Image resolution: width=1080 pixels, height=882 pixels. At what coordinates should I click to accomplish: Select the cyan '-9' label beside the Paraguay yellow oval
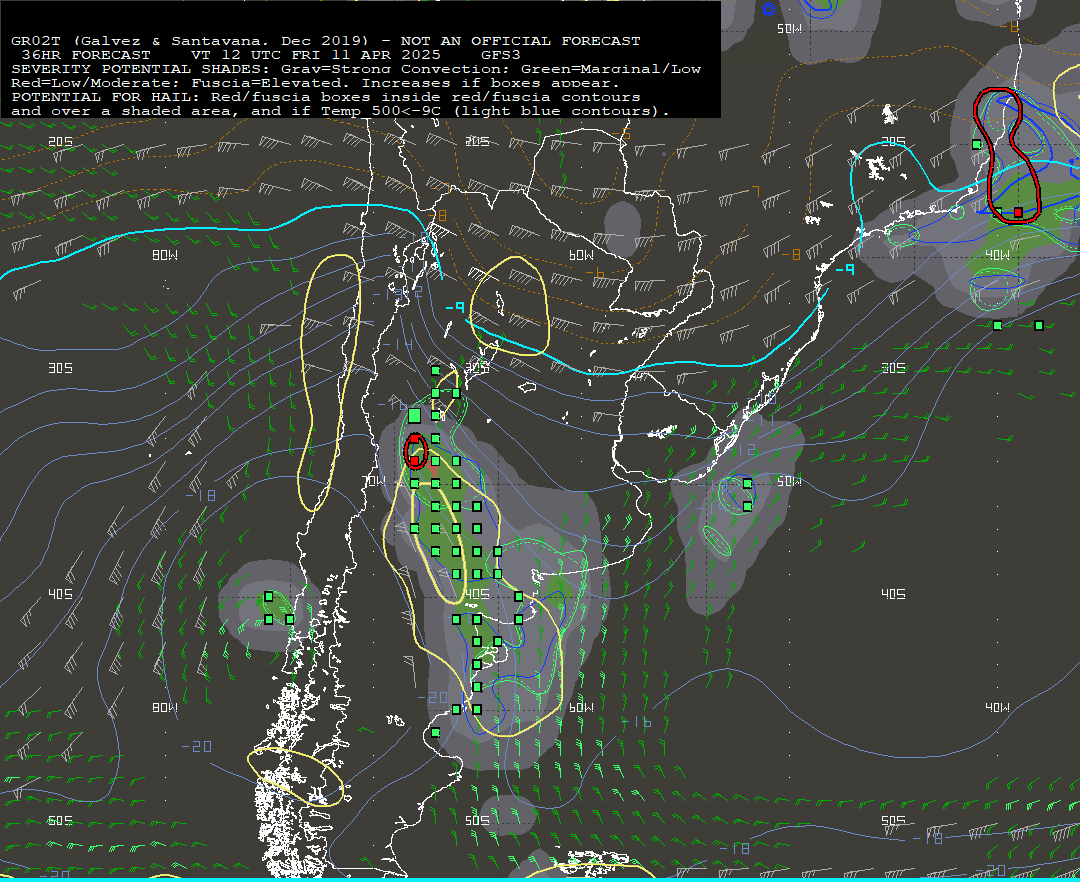pyautogui.click(x=455, y=308)
